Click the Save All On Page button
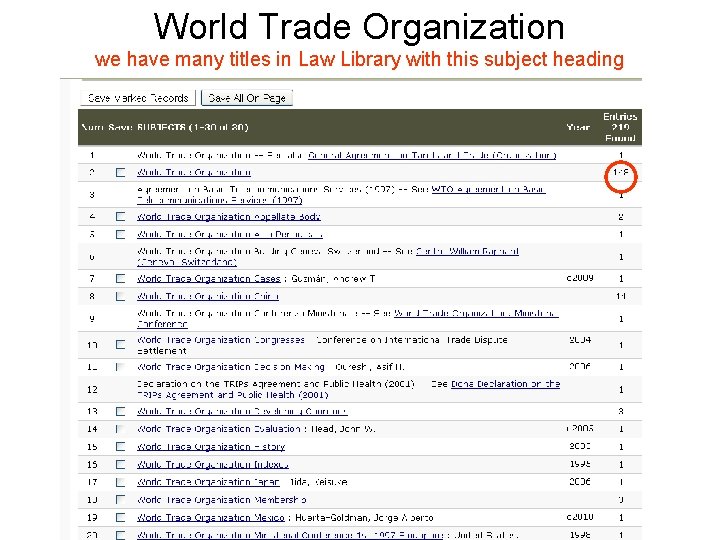 click(x=247, y=98)
